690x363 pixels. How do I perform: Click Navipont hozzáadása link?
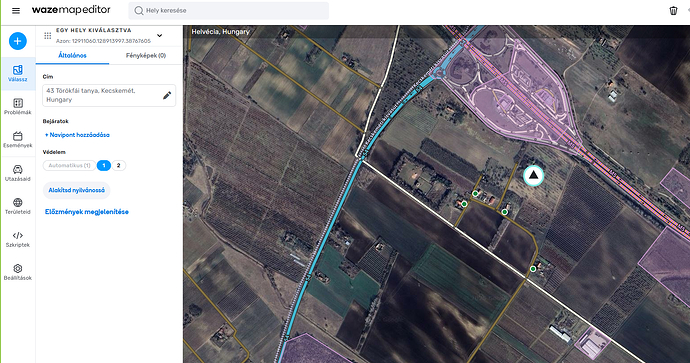(77, 135)
